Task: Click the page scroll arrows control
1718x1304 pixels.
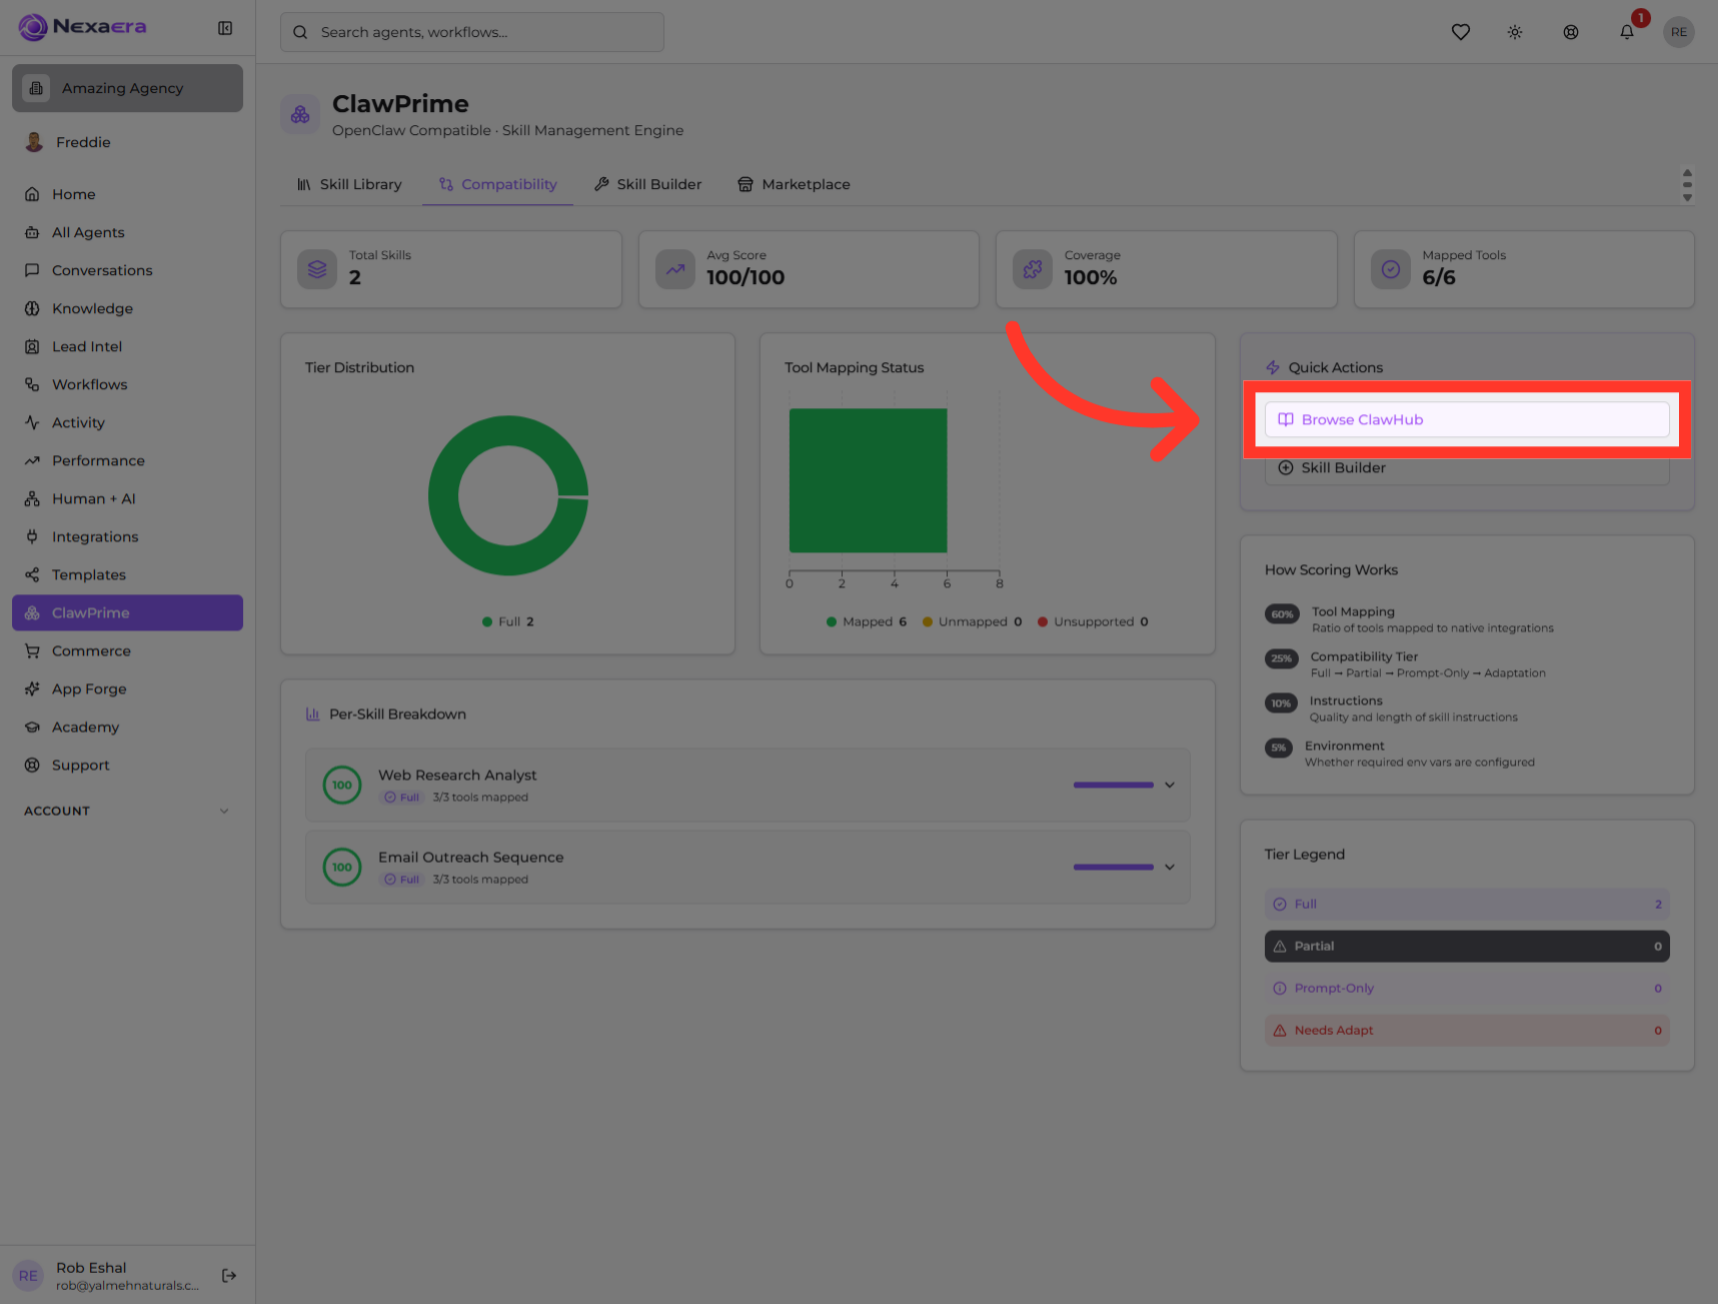Action: click(x=1687, y=185)
